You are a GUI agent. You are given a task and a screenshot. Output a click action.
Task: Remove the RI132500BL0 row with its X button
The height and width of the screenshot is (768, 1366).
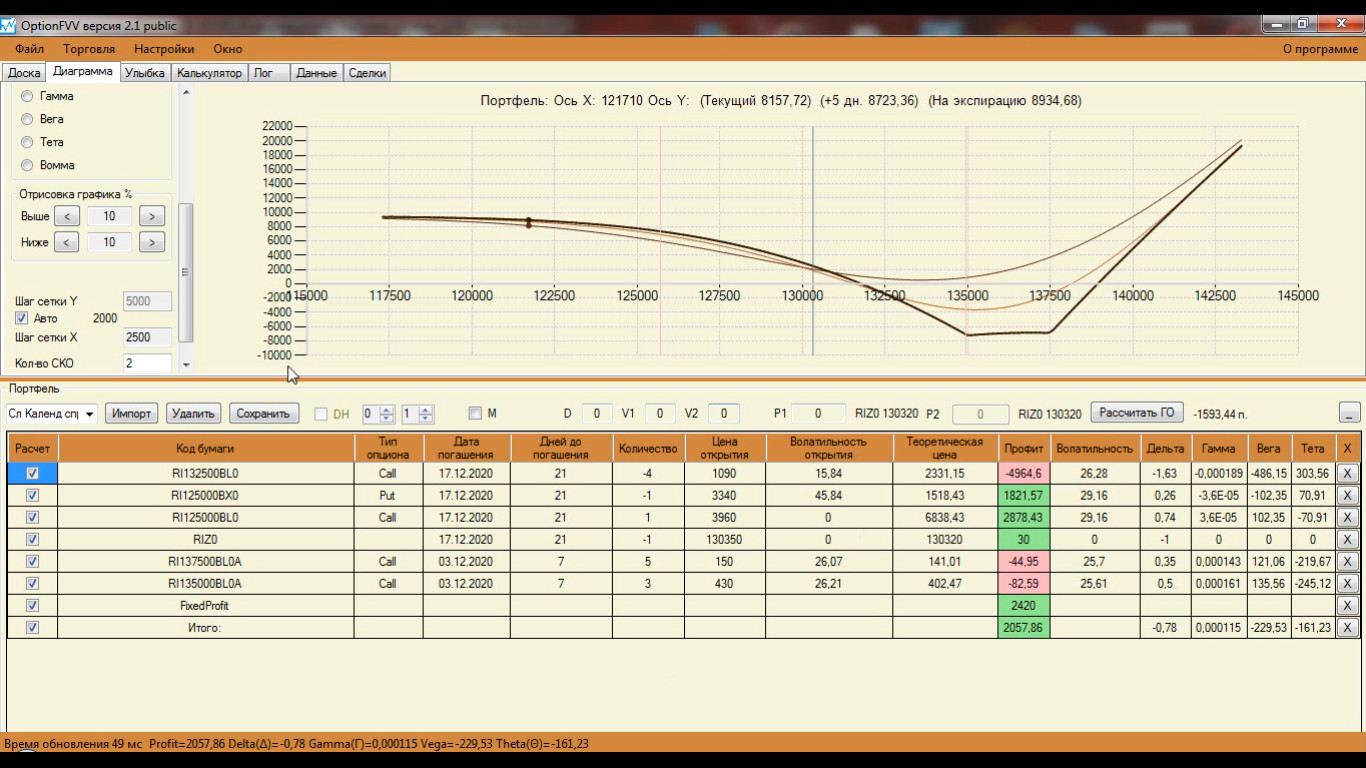[x=1347, y=473]
